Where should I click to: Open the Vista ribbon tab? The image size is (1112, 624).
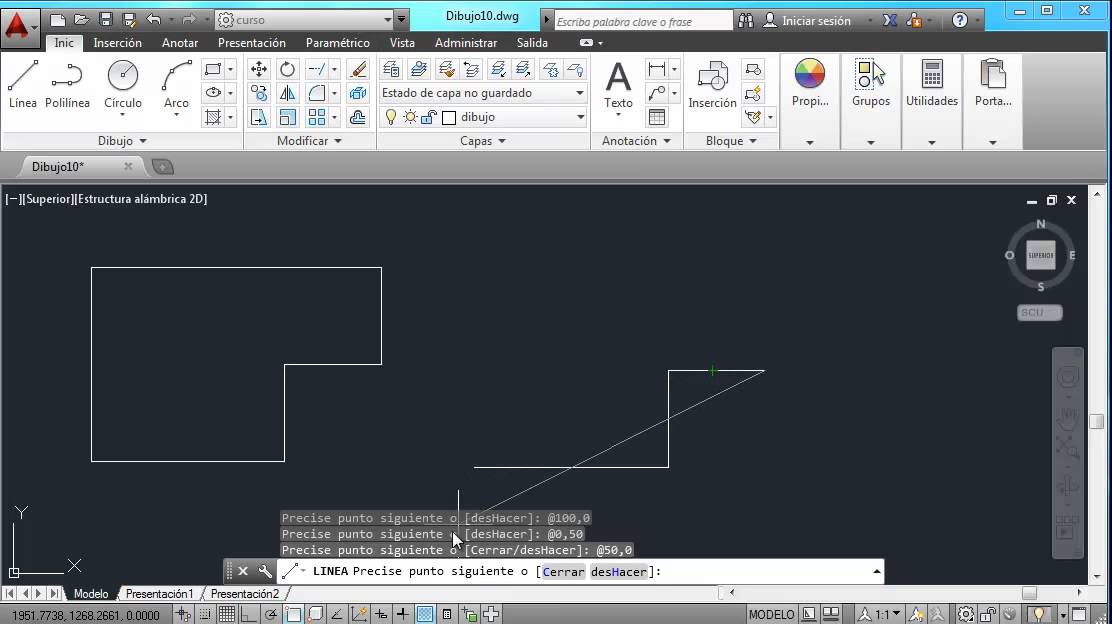tap(402, 43)
